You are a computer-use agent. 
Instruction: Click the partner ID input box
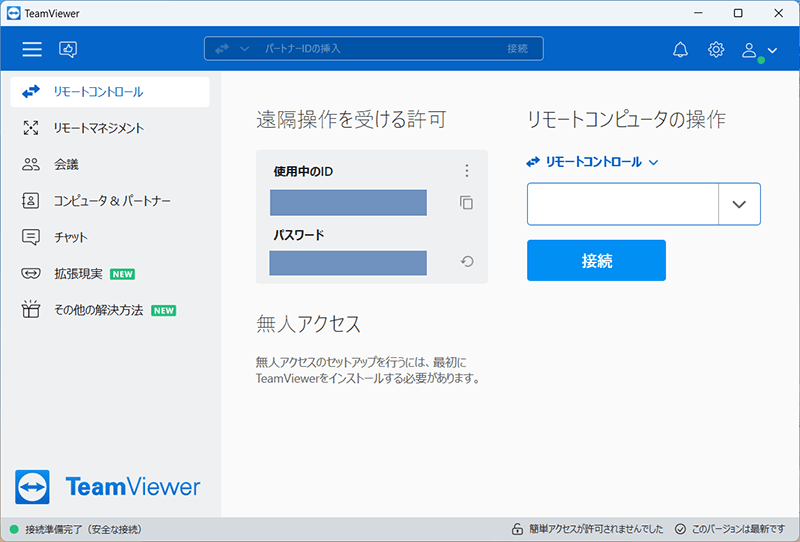click(x=622, y=204)
